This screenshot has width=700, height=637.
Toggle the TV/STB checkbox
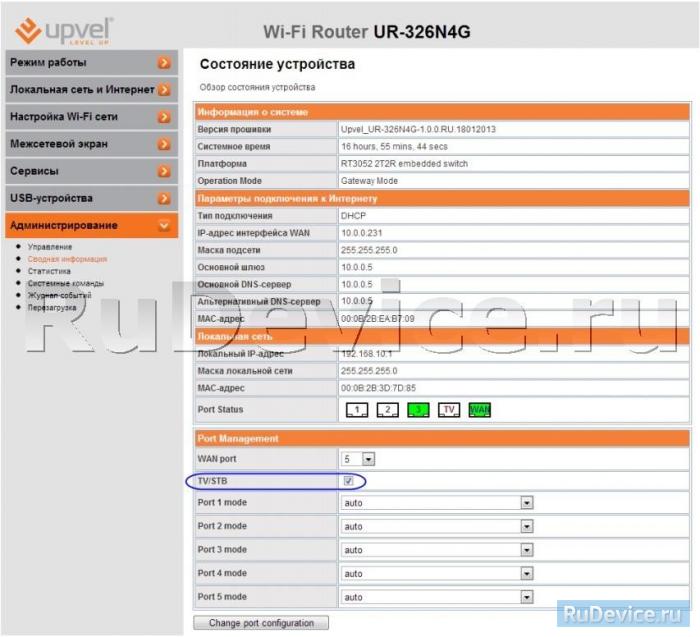(x=348, y=481)
